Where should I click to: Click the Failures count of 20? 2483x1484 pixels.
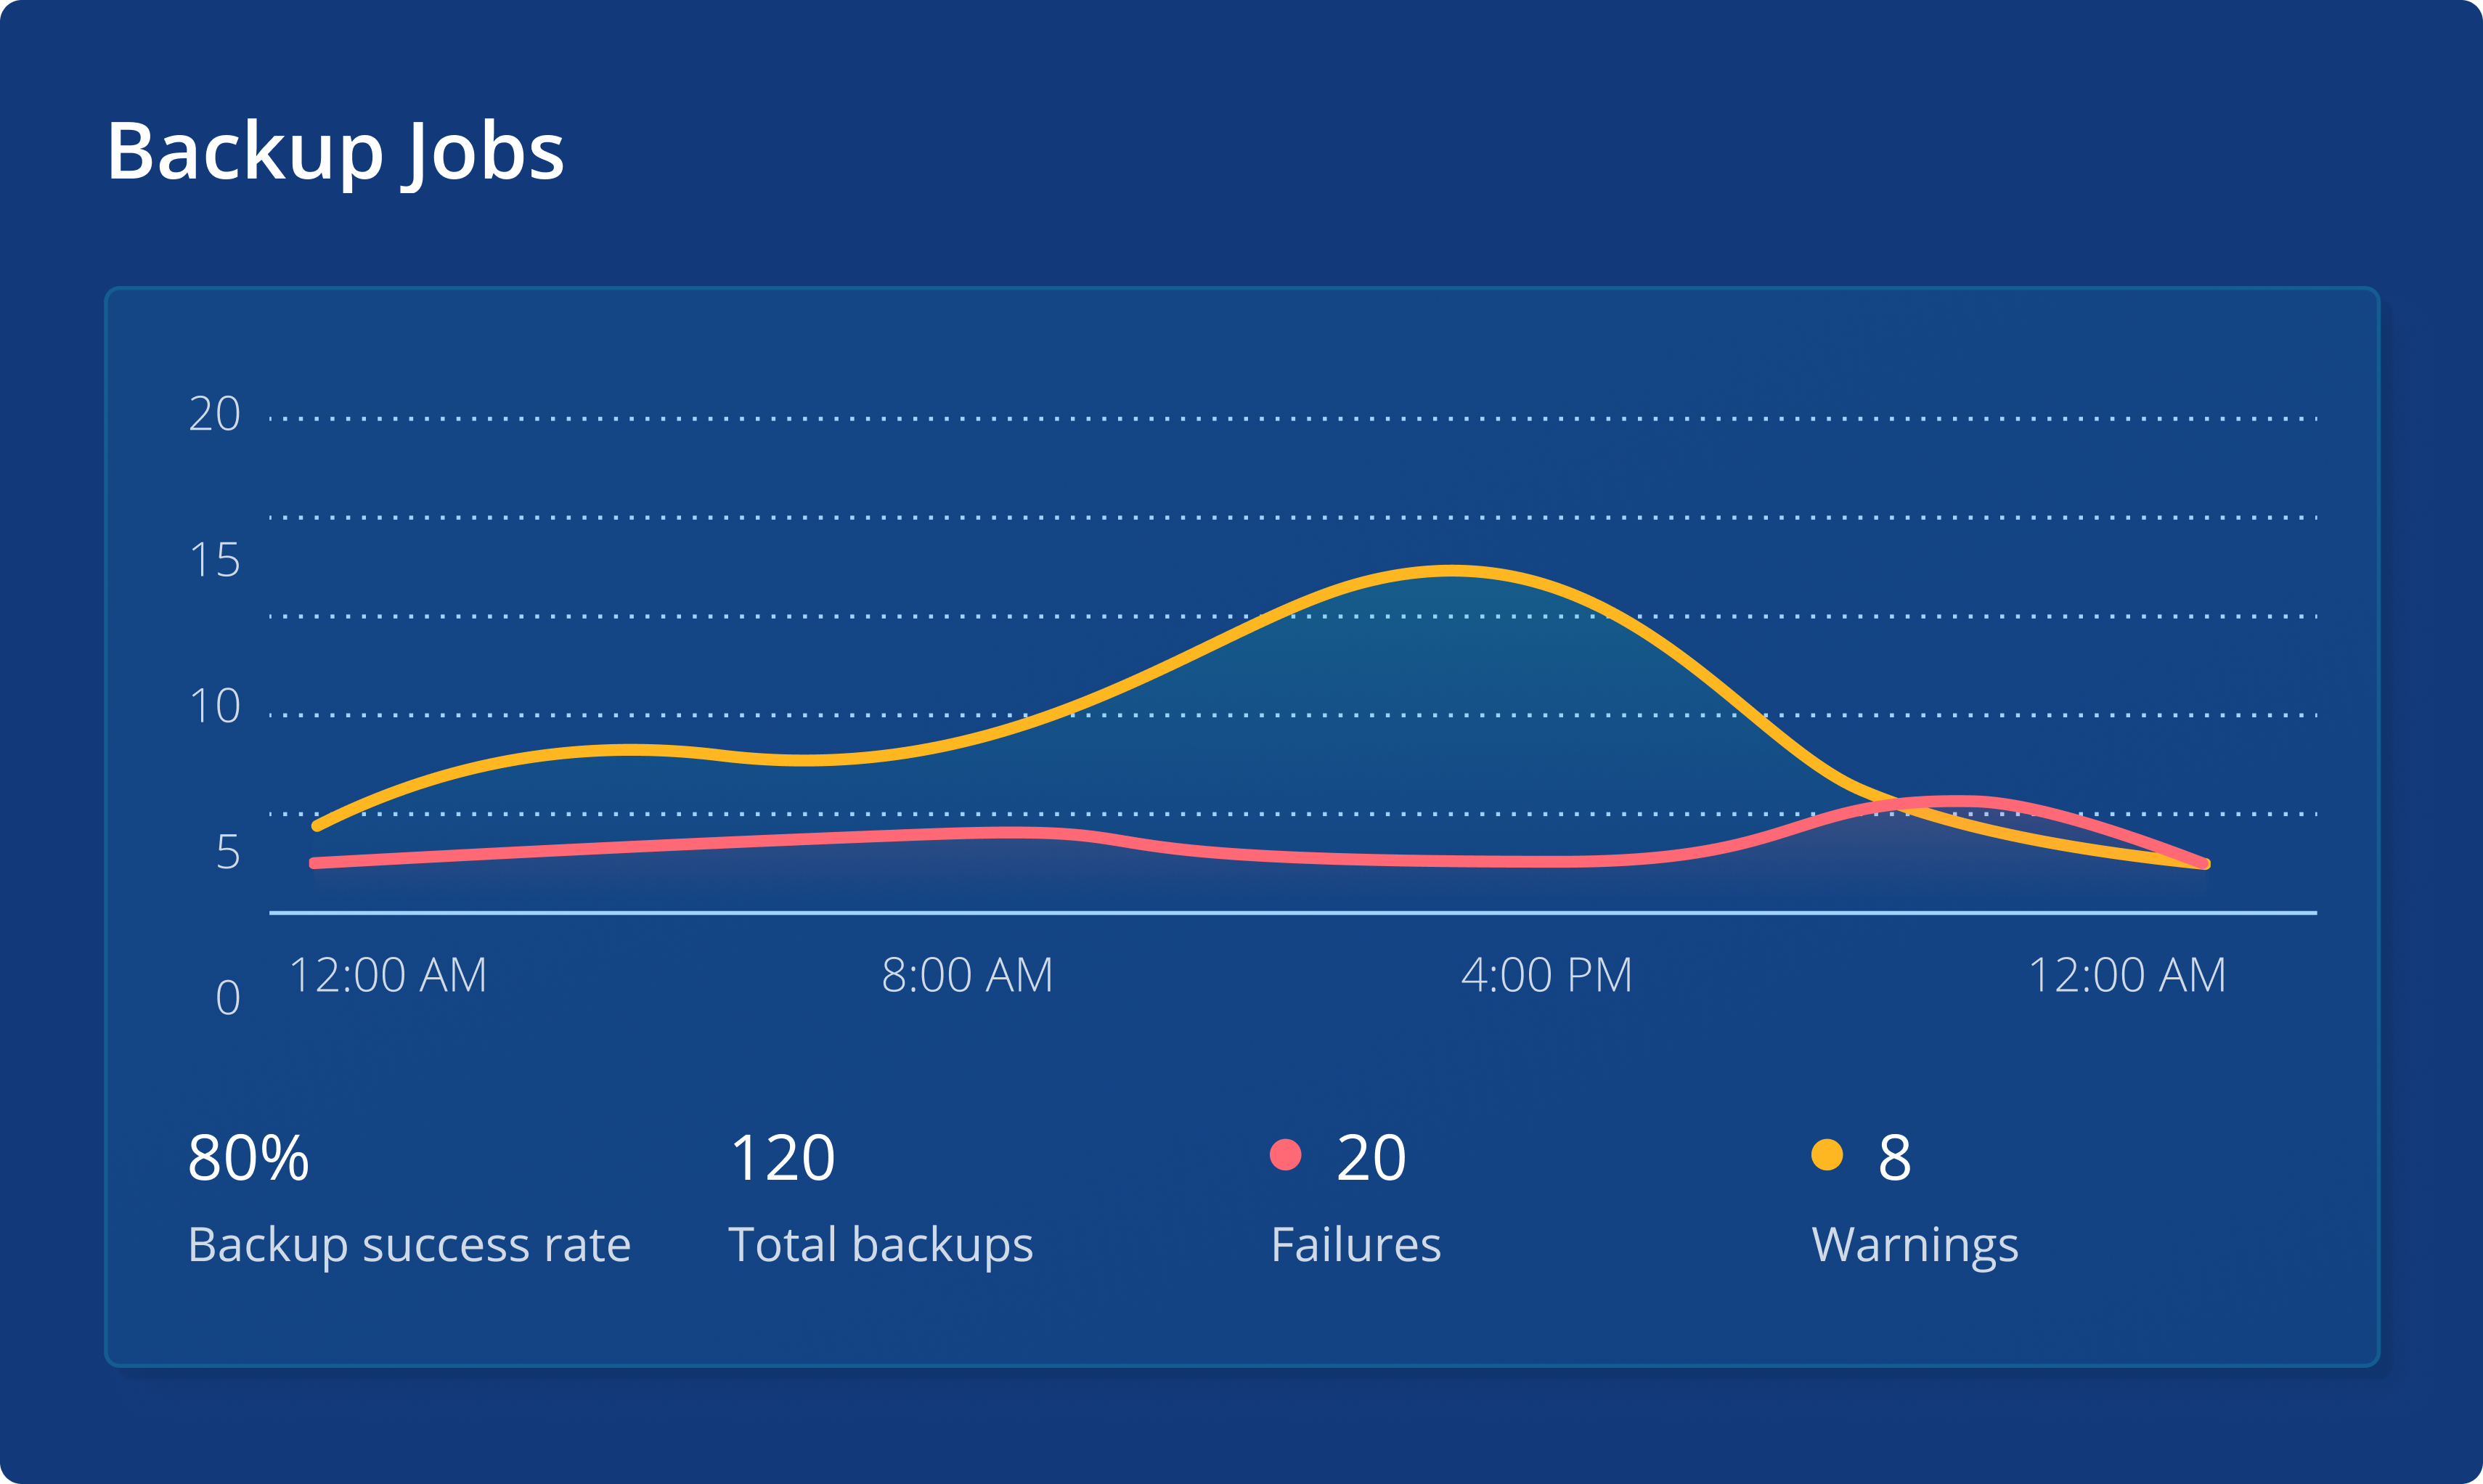(x=1371, y=1158)
